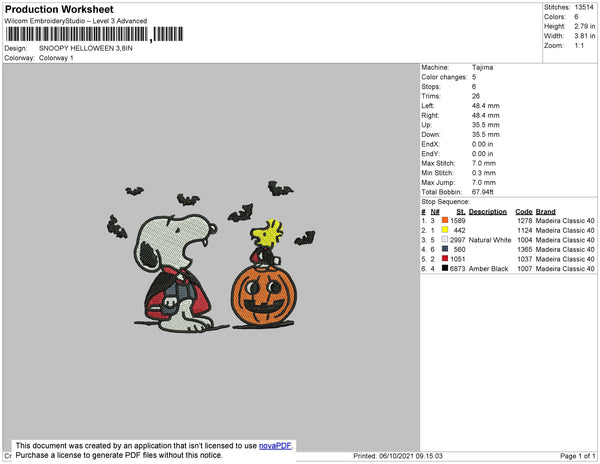Click the 'St.' column header
Image resolution: width=600 pixels, height=464 pixels.
461,212
